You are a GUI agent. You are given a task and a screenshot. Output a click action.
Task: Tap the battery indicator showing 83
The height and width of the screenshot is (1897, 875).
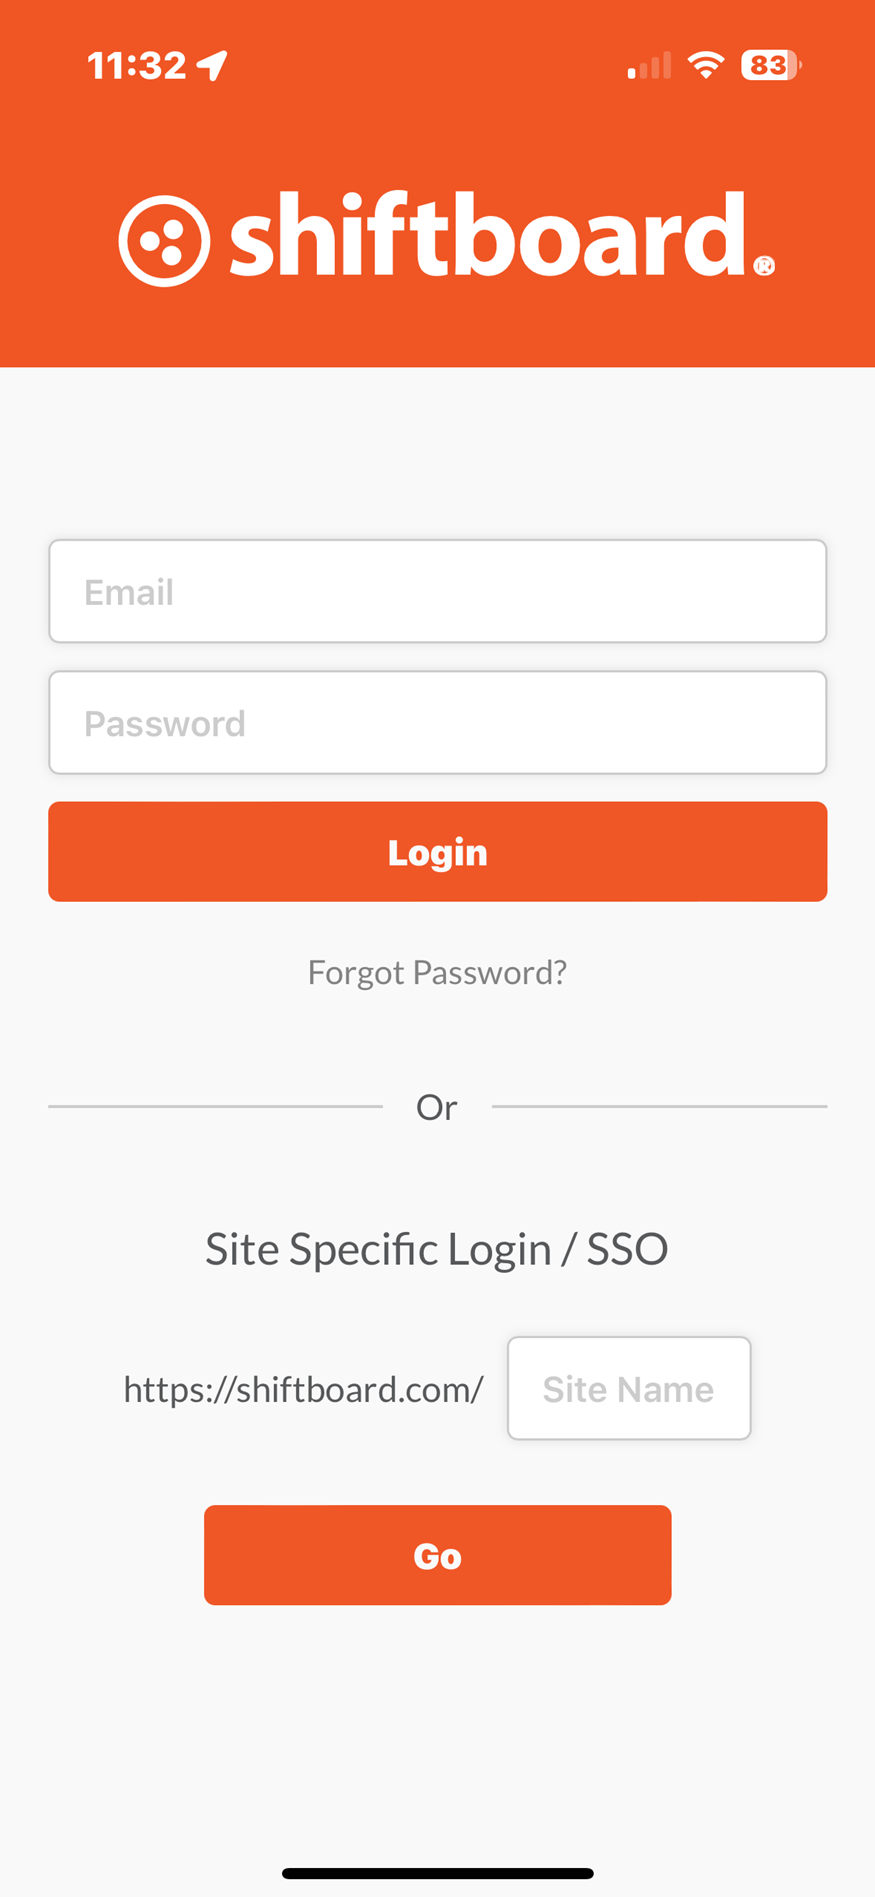click(x=770, y=66)
